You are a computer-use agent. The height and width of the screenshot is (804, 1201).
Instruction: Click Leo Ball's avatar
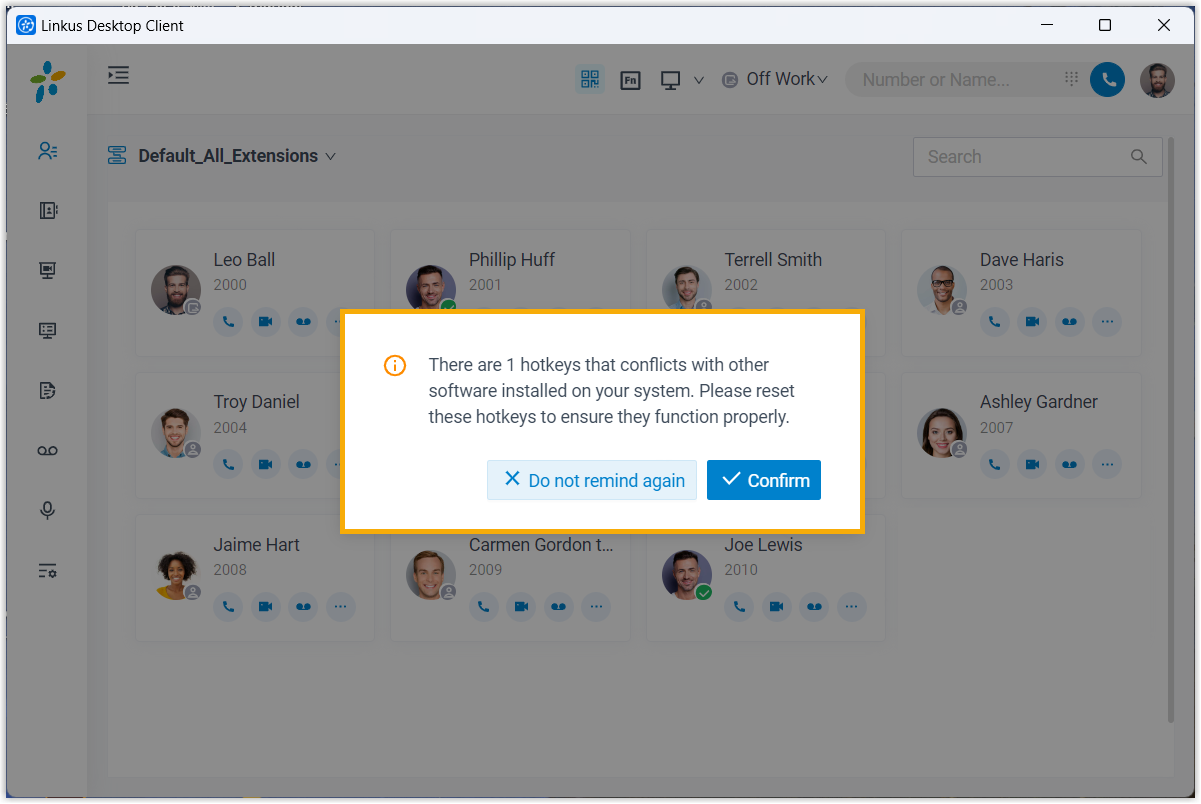[x=176, y=290]
